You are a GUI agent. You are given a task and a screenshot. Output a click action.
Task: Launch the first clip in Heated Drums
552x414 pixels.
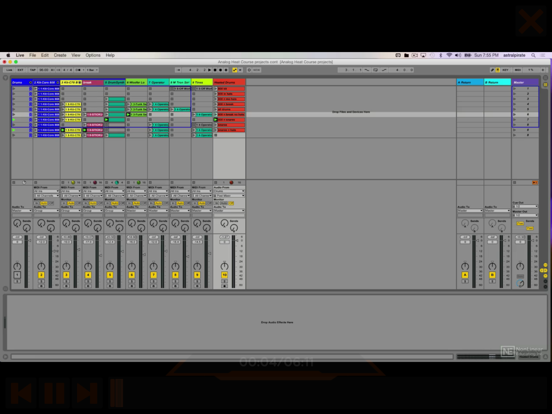216,89
